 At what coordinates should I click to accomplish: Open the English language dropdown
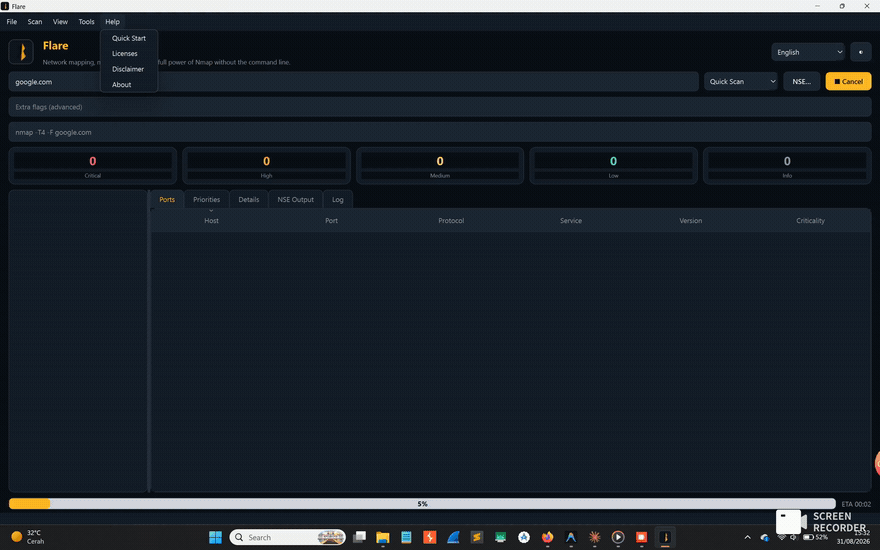[808, 52]
